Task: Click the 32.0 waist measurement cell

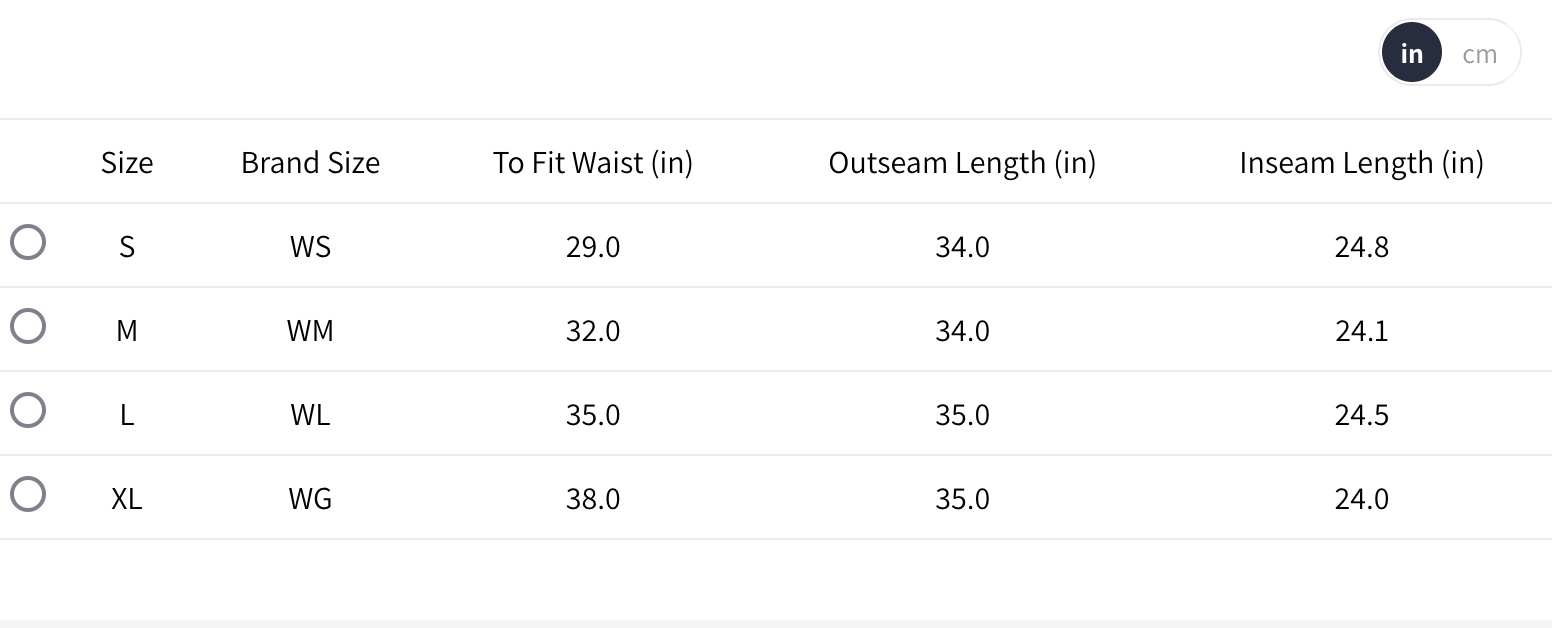Action: click(x=592, y=330)
